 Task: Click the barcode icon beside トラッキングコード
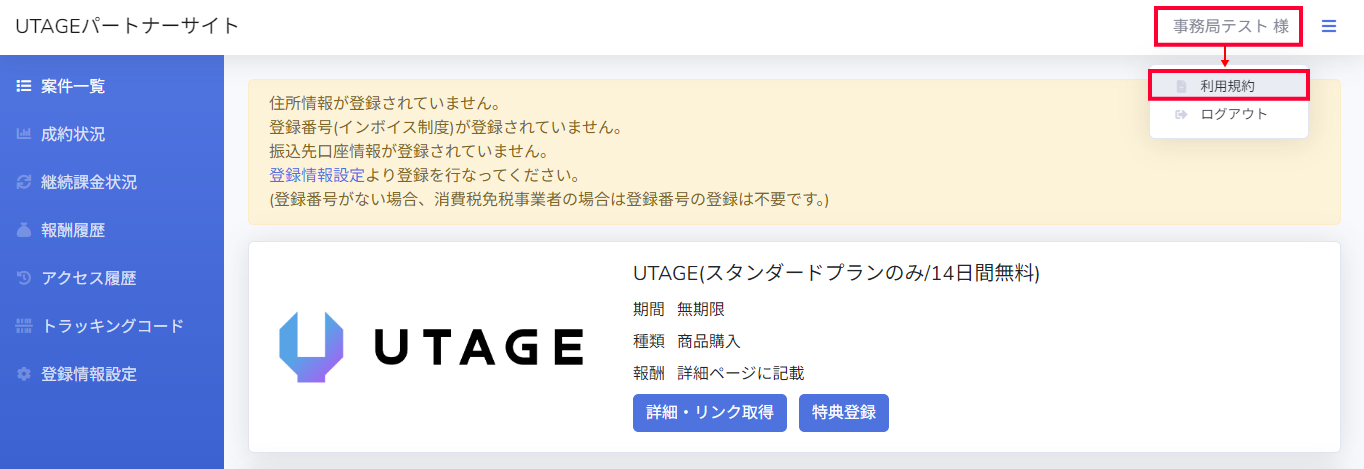coord(24,326)
